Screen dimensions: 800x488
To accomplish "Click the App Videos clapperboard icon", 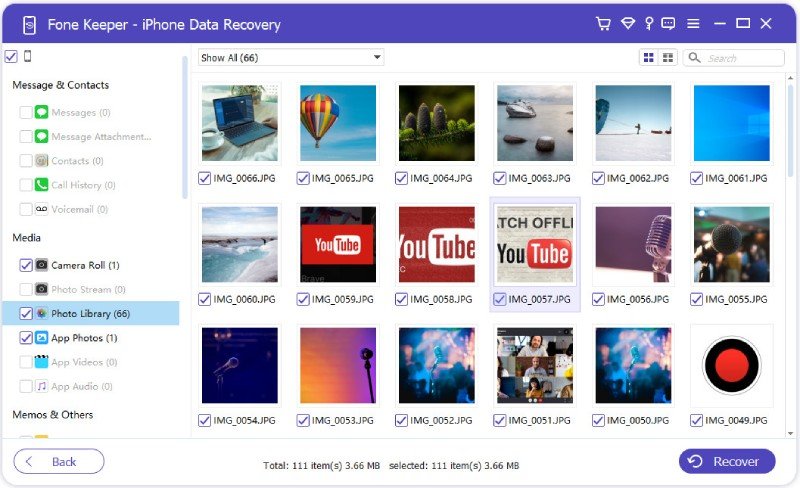I will pyautogui.click(x=41, y=362).
